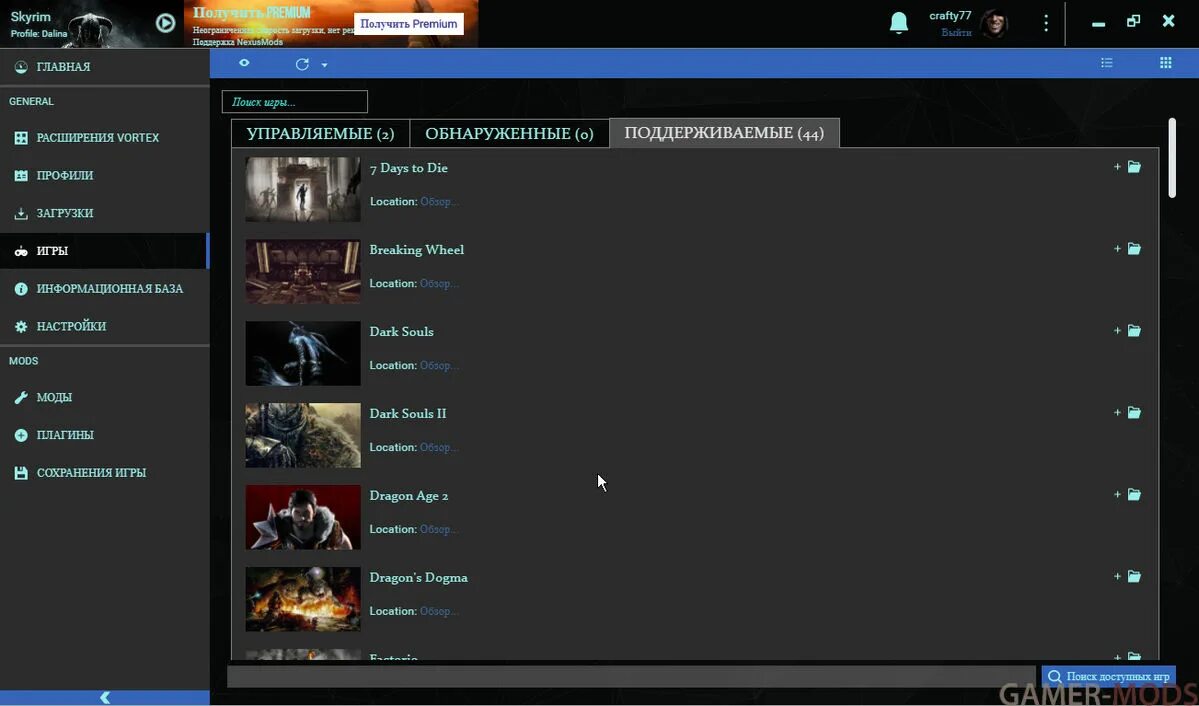Click the crafty77 user avatar

pyautogui.click(x=994, y=24)
